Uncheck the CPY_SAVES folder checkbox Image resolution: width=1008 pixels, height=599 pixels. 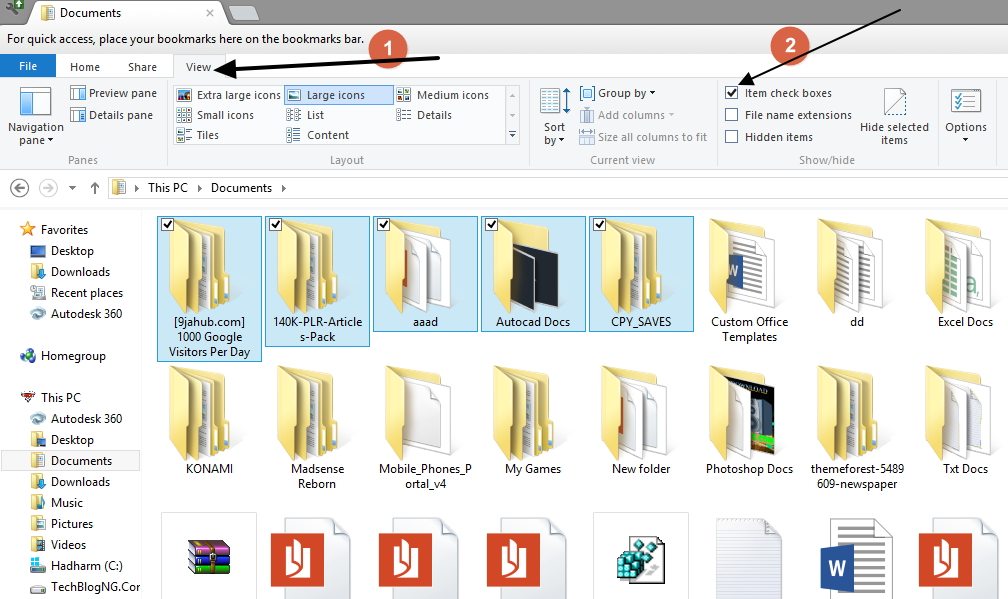[x=599, y=224]
